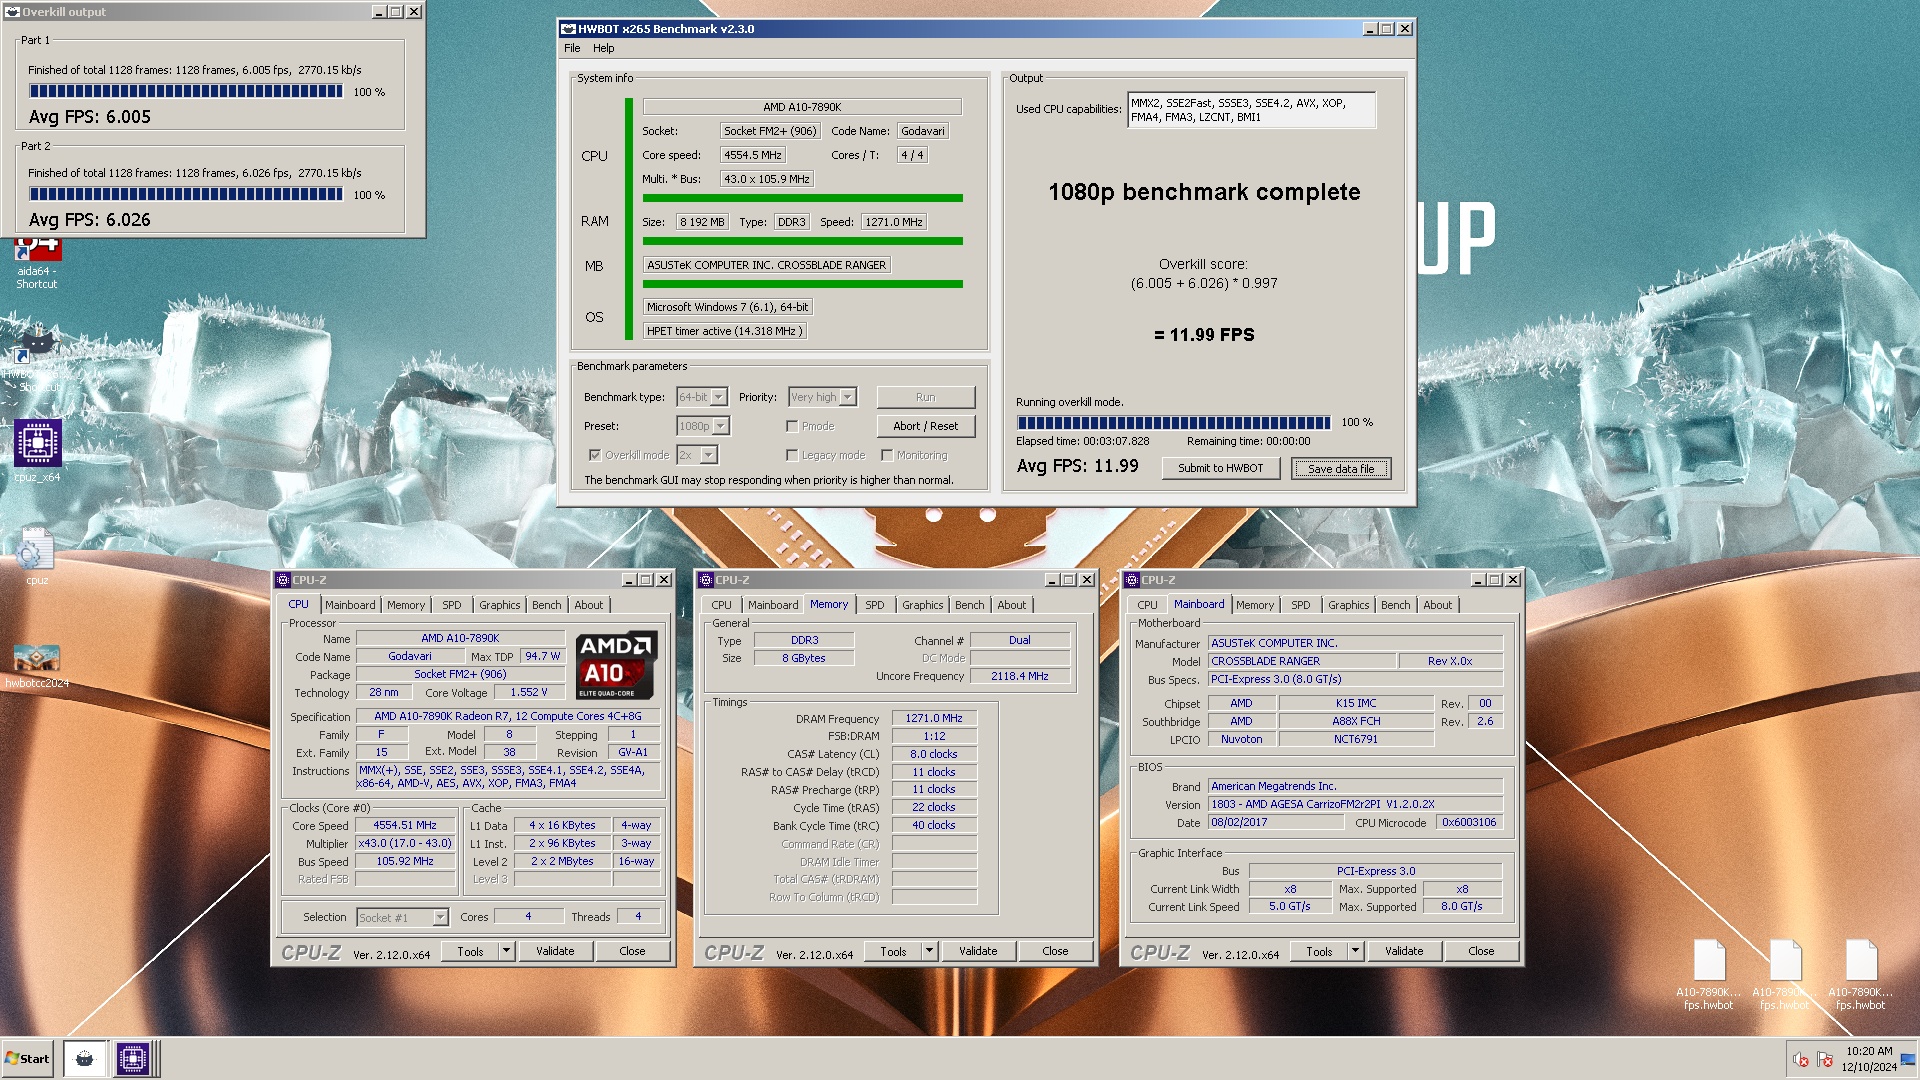Click the Part 1 progress bar
The height and width of the screenshot is (1080, 1920).
coord(186,92)
